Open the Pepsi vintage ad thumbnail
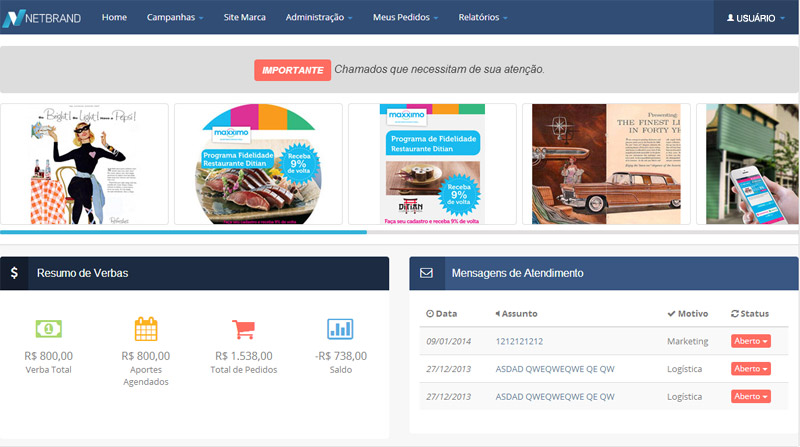The height and width of the screenshot is (447, 800). [84, 164]
